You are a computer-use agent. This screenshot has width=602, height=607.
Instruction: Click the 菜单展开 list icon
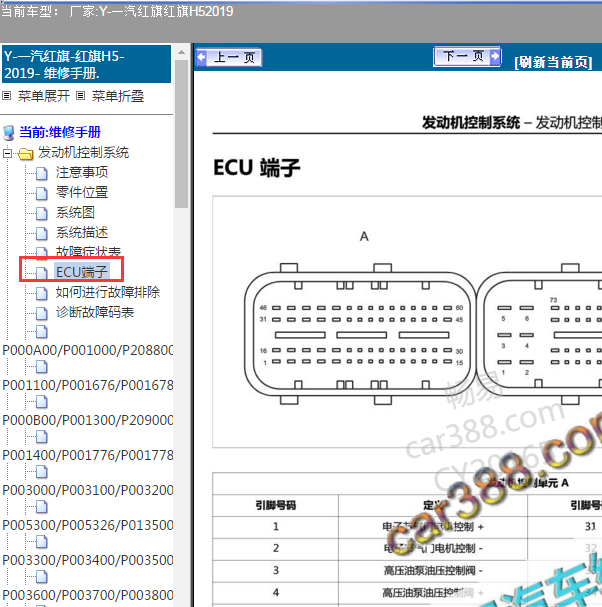[7, 95]
